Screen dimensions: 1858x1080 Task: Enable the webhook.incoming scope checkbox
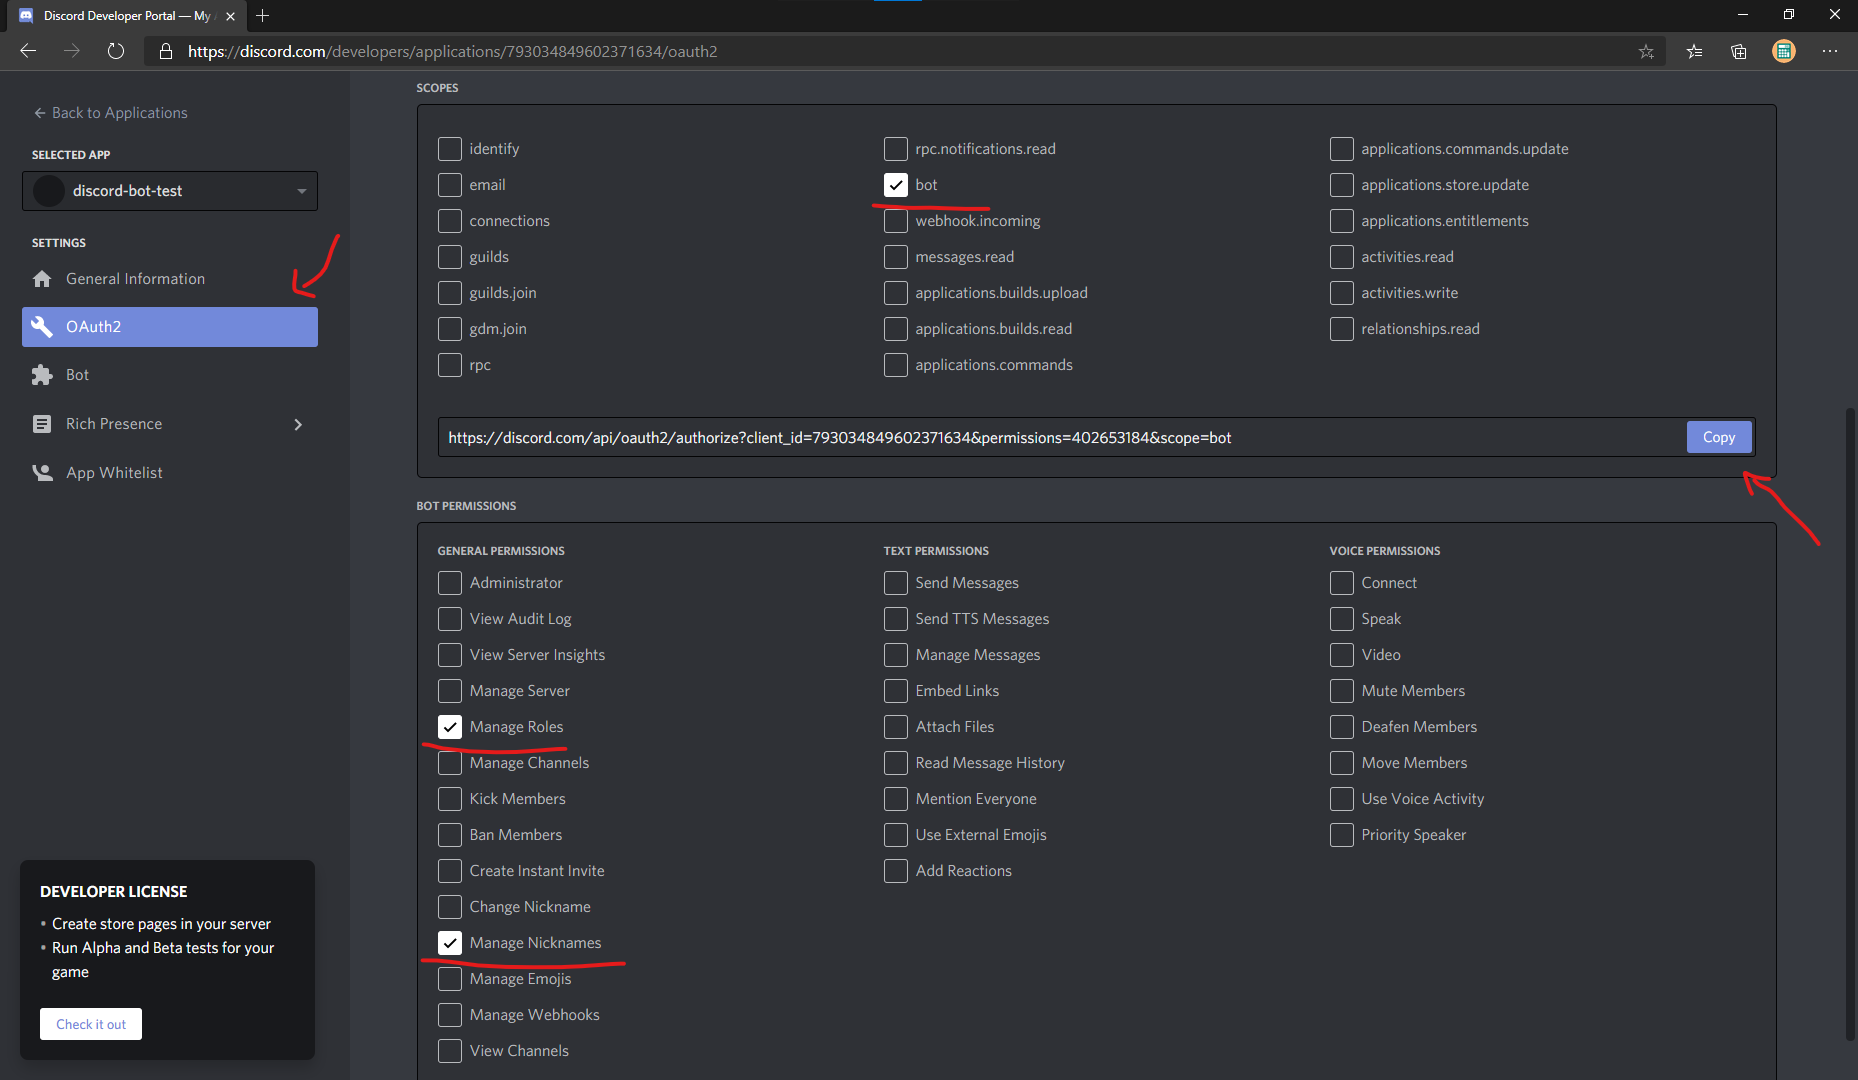click(x=896, y=221)
